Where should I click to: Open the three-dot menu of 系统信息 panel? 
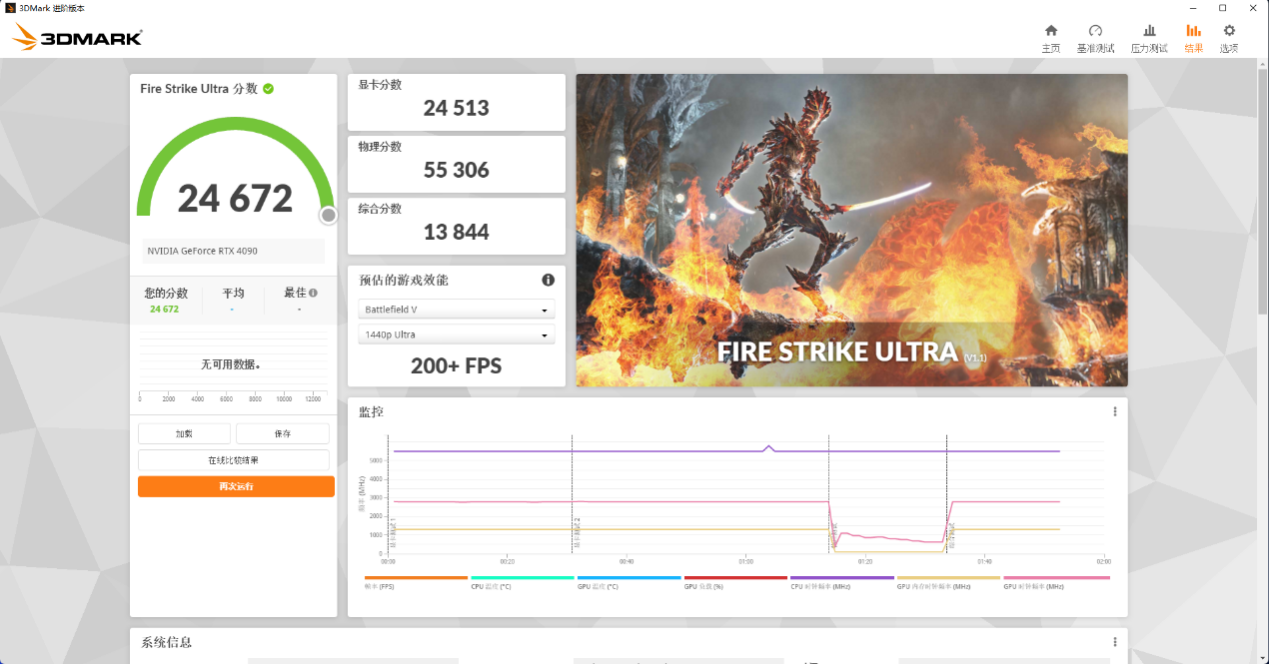tap(1115, 642)
